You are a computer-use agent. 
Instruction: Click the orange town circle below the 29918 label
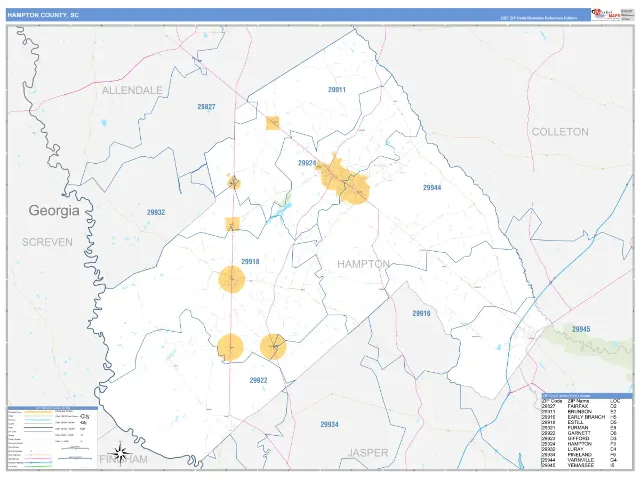pyautogui.click(x=231, y=280)
